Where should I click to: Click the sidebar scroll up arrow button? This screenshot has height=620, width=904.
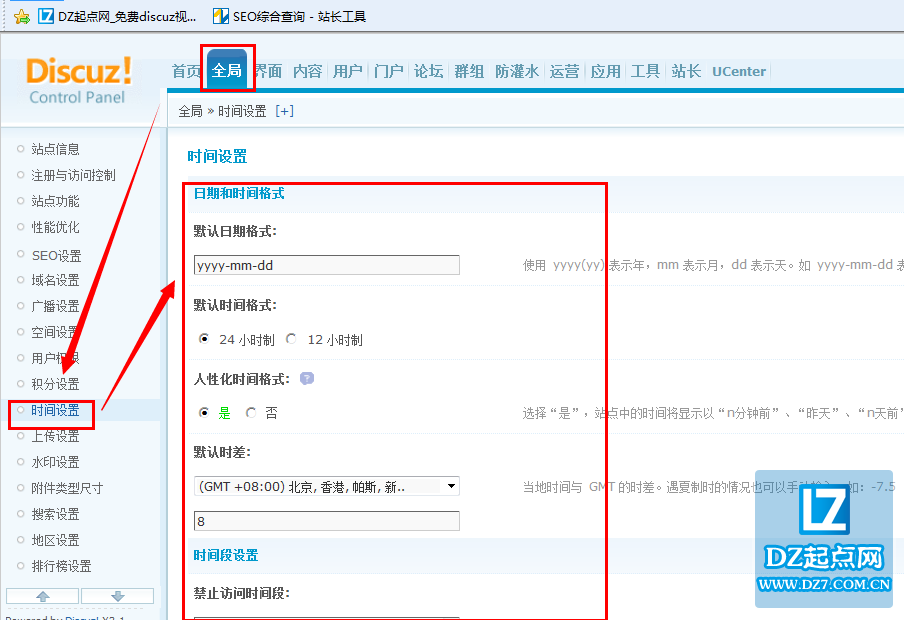pos(43,596)
